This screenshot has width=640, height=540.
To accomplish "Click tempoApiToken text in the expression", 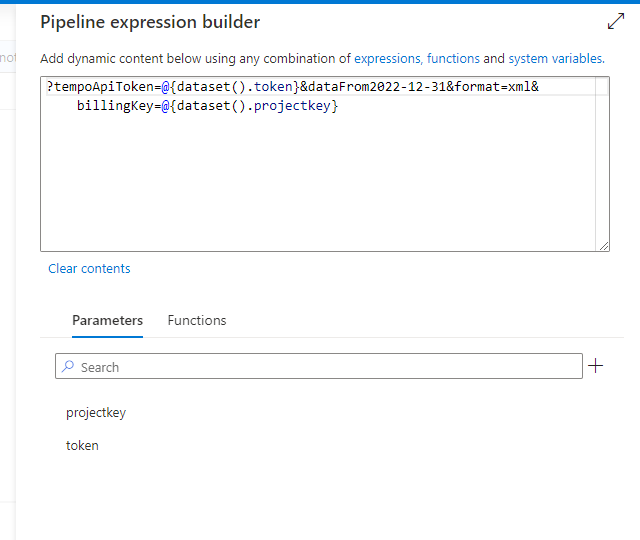I will (x=103, y=87).
